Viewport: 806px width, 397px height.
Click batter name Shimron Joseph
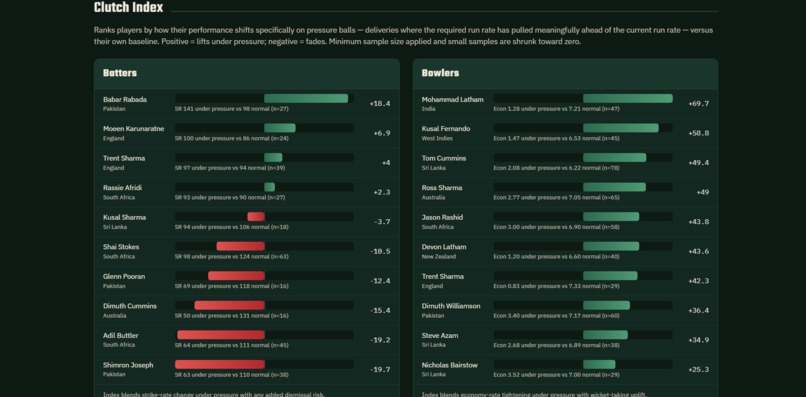(x=128, y=365)
